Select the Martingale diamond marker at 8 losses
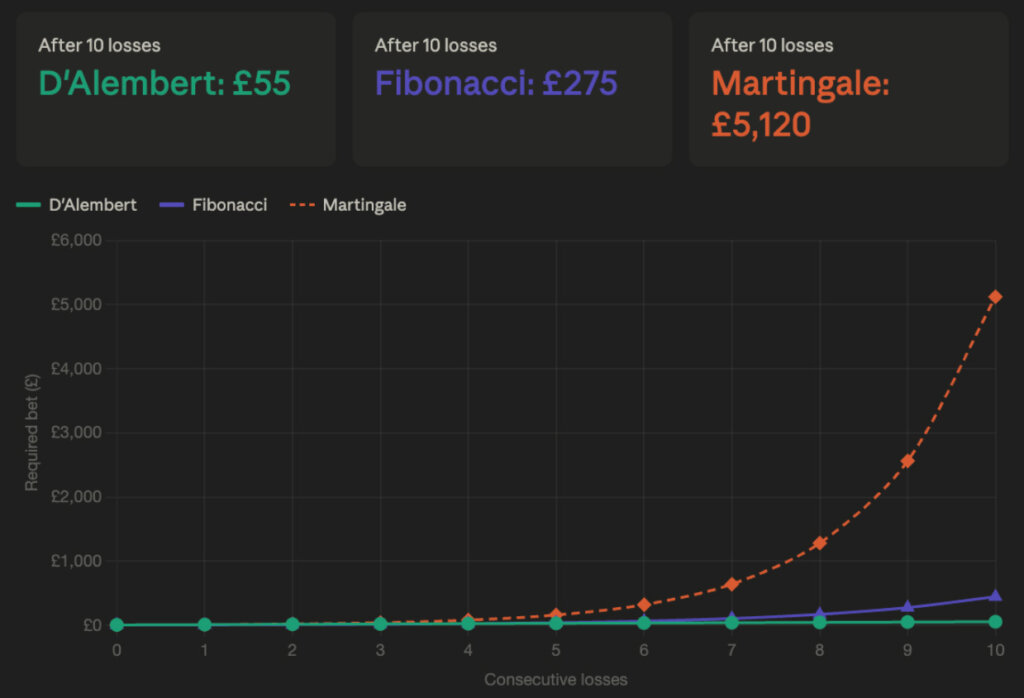Screen dimensions: 1024x698 819,543
